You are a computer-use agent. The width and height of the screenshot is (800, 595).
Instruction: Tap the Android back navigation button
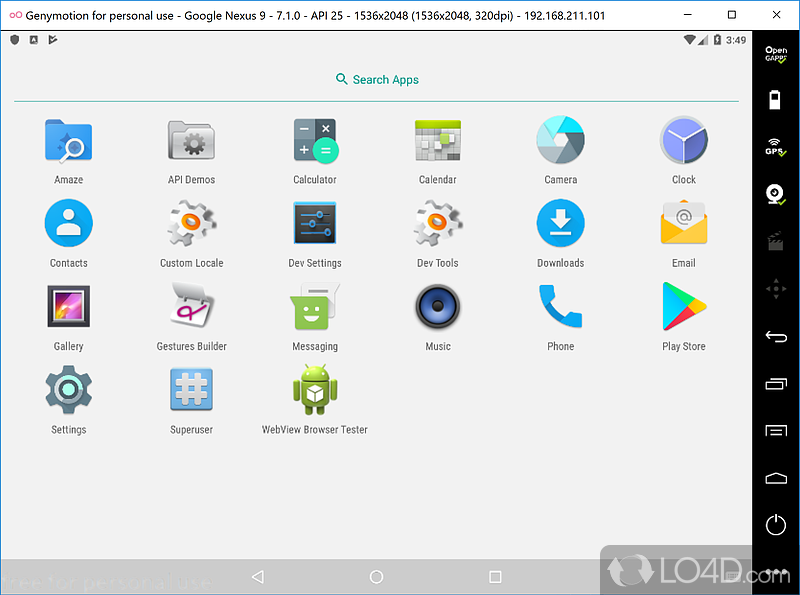coord(258,577)
